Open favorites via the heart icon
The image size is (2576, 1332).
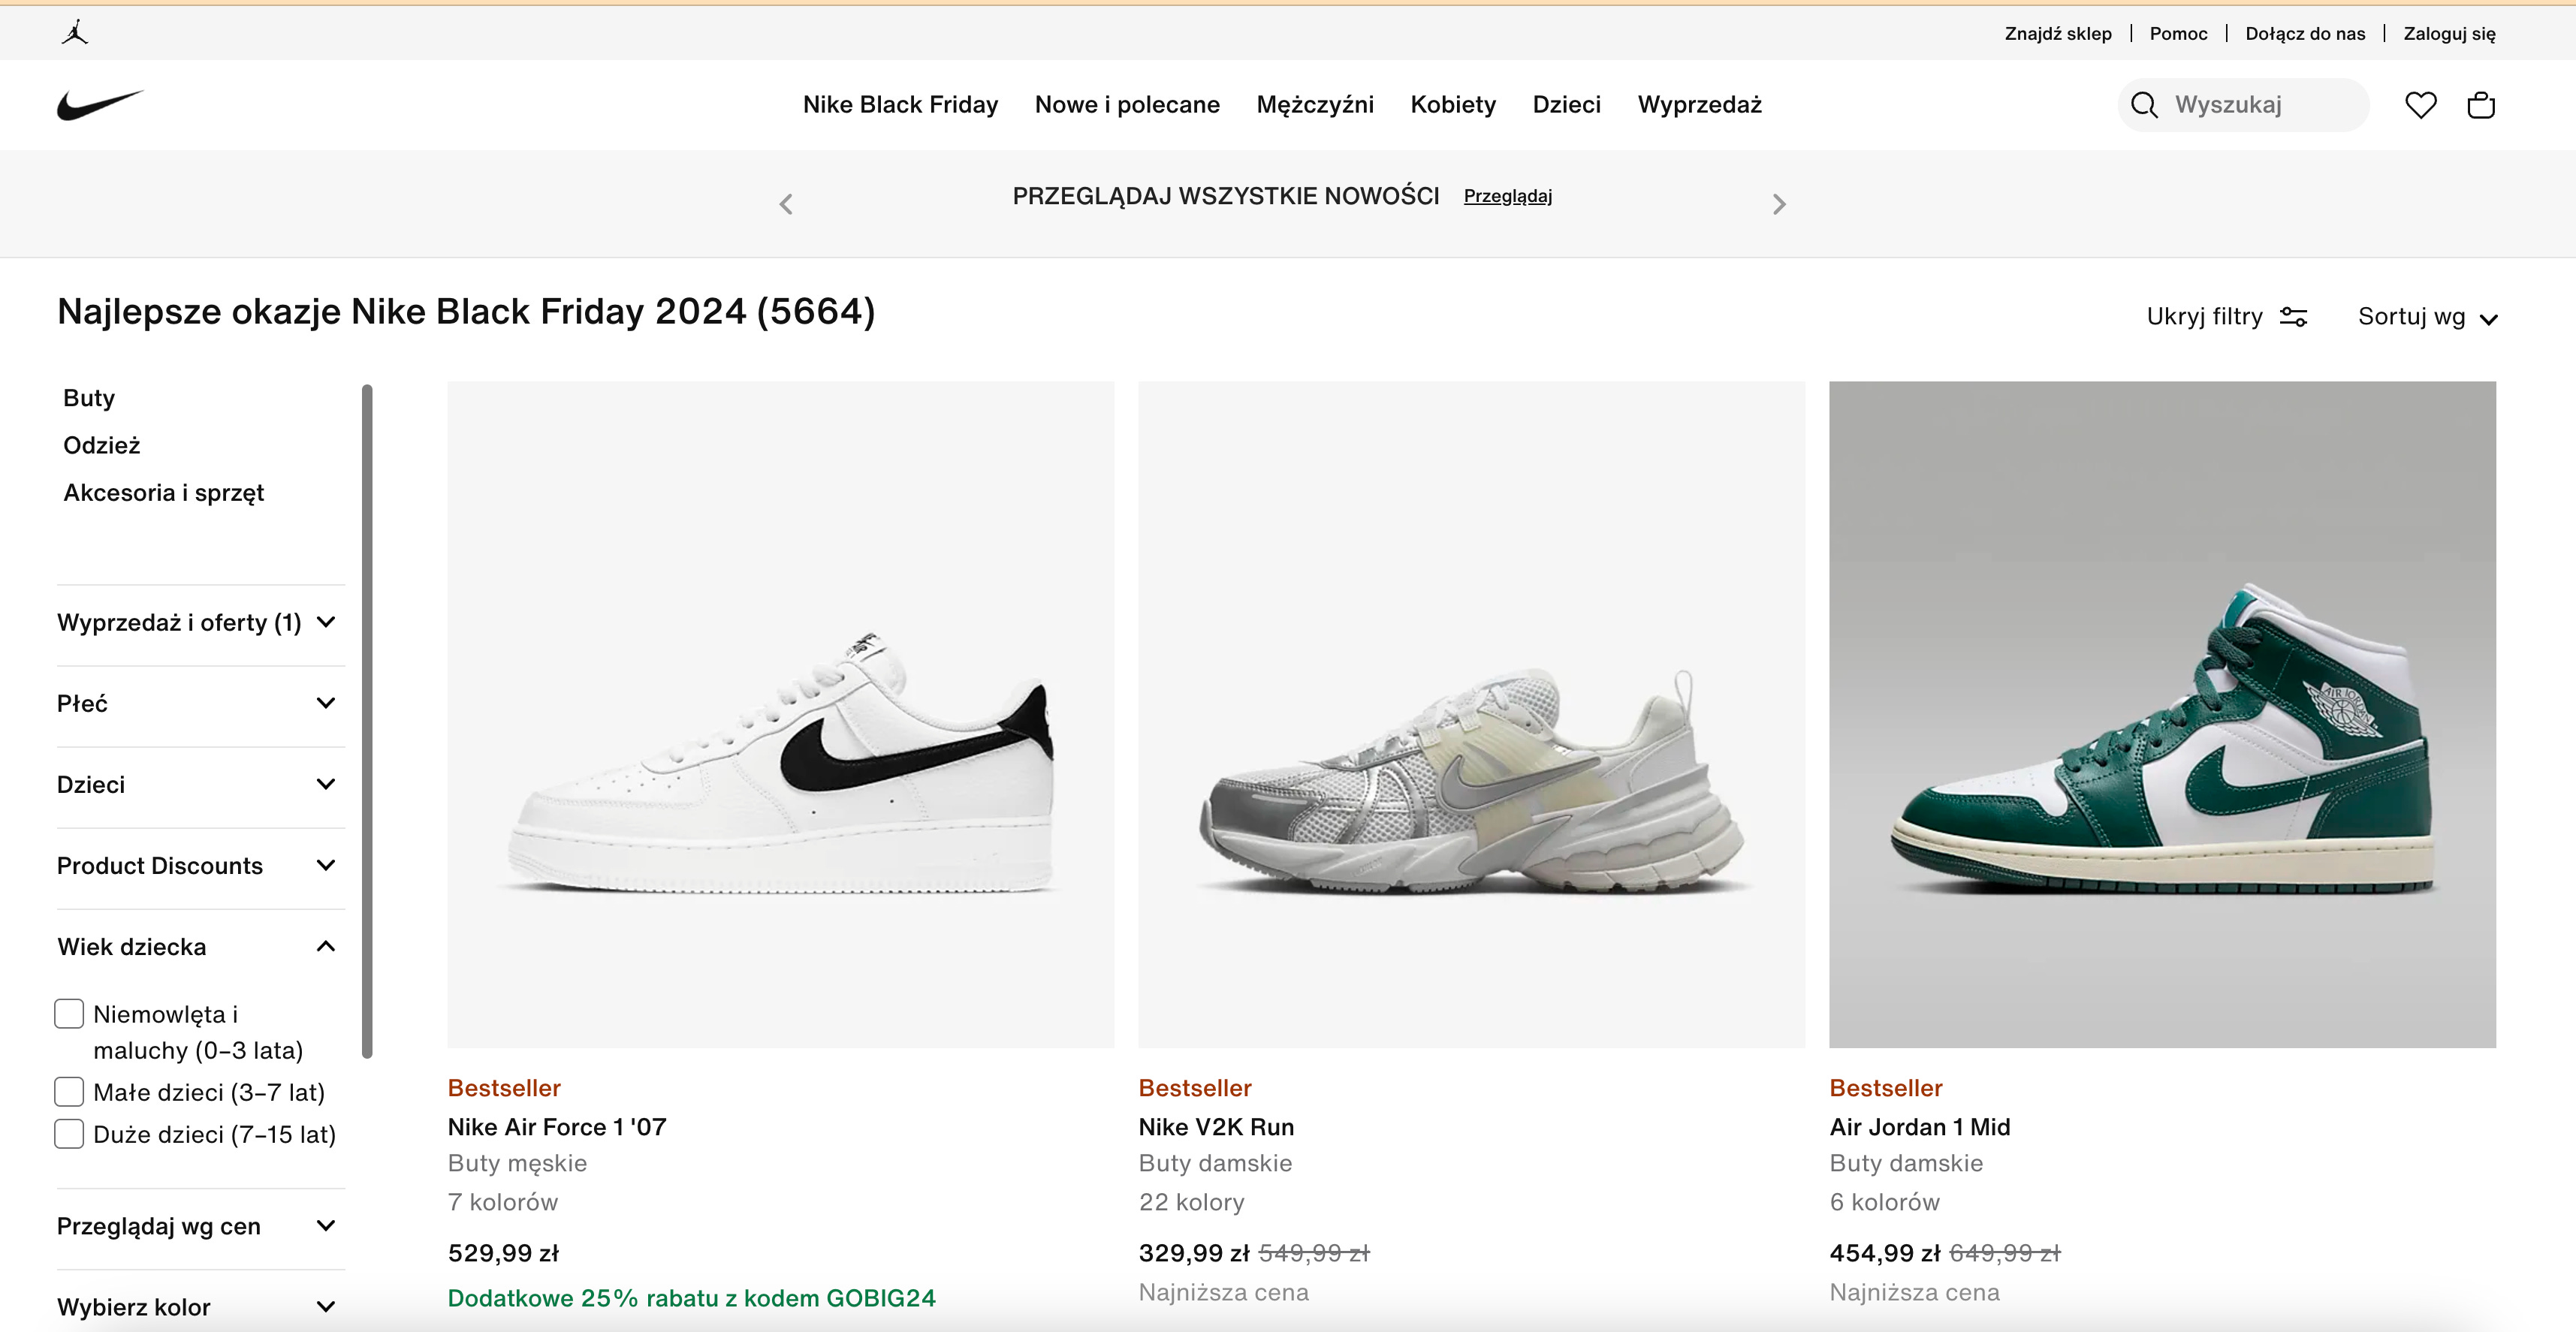pos(2421,105)
